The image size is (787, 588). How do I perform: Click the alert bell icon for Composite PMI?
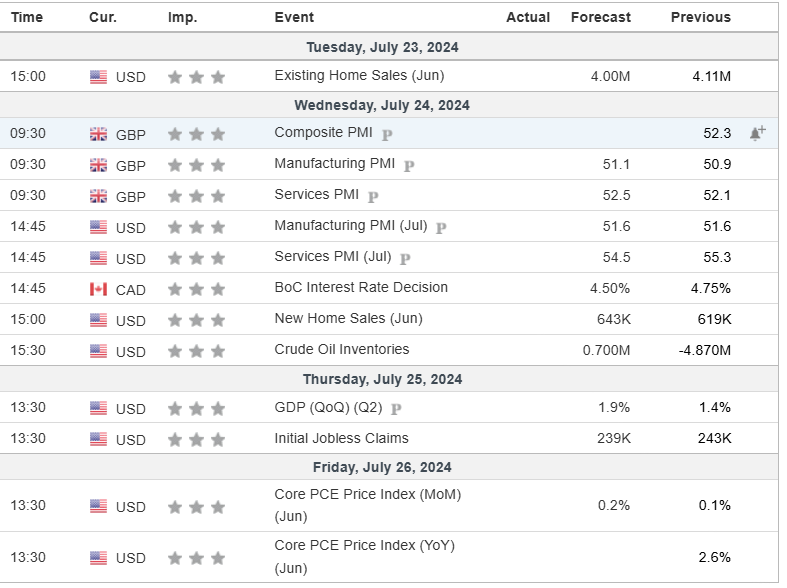coord(757,133)
